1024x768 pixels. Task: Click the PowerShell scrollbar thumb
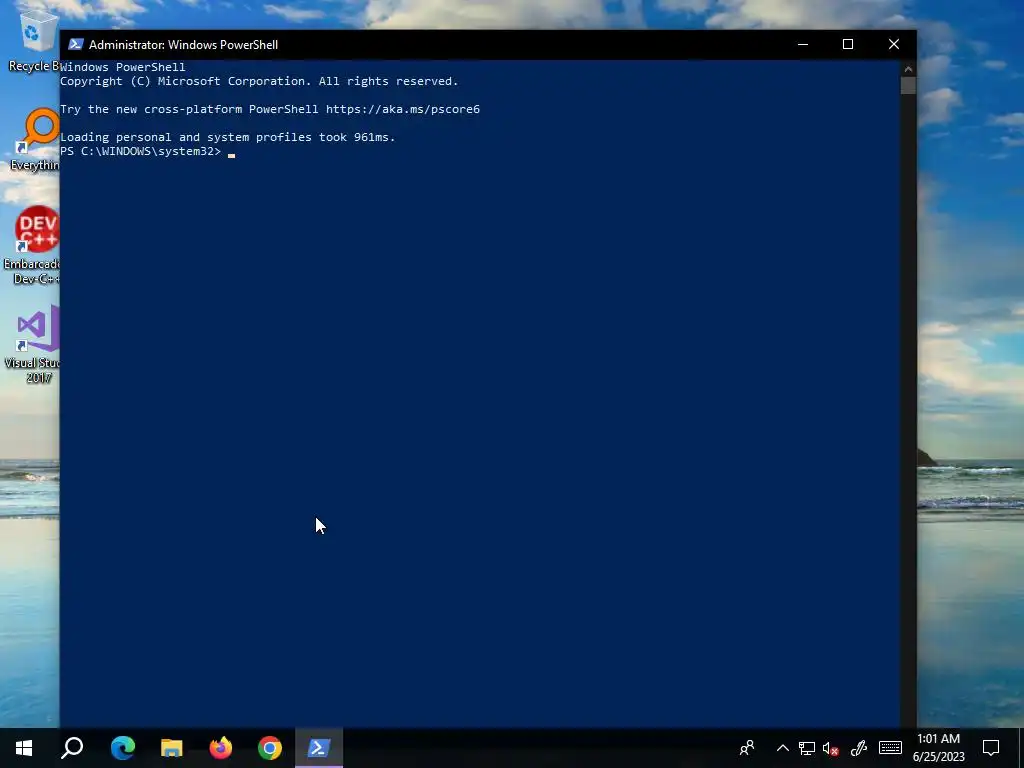[x=908, y=86]
